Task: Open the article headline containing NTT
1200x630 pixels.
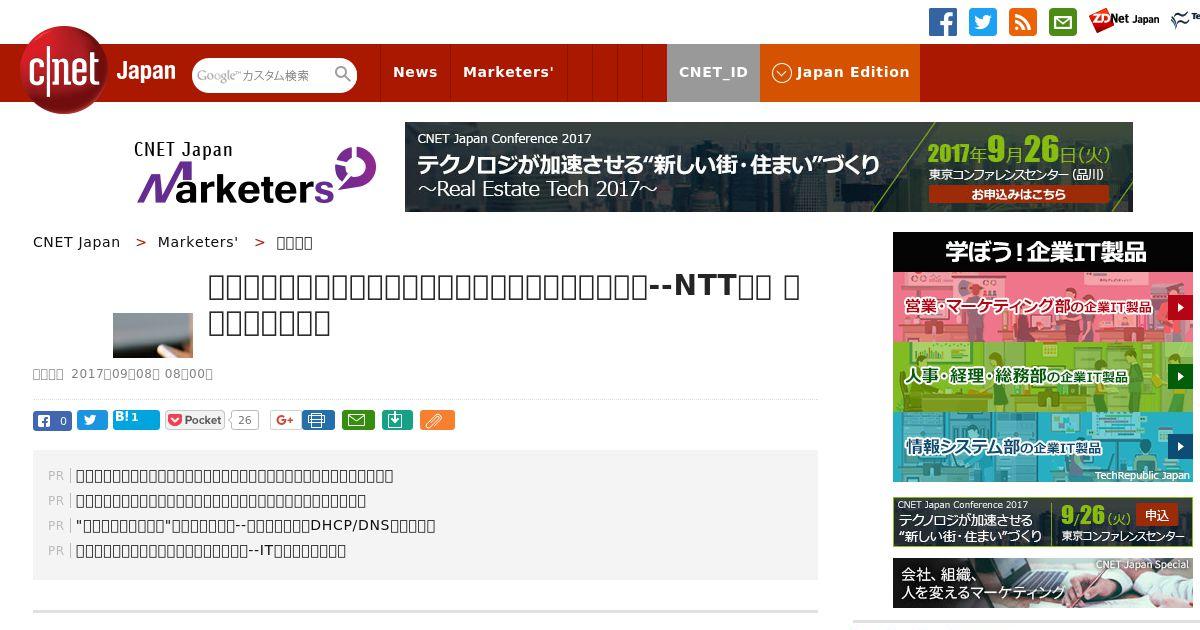Action: (504, 304)
